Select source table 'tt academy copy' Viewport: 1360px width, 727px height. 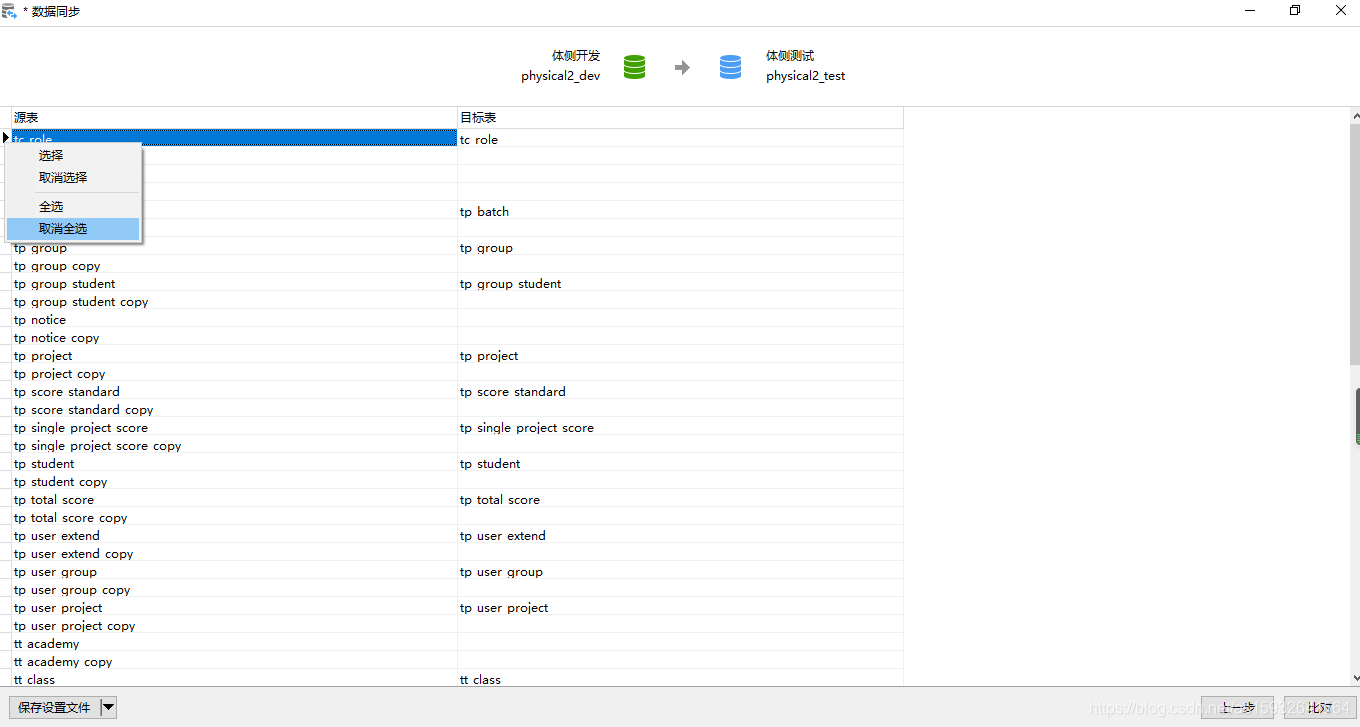(x=234, y=662)
